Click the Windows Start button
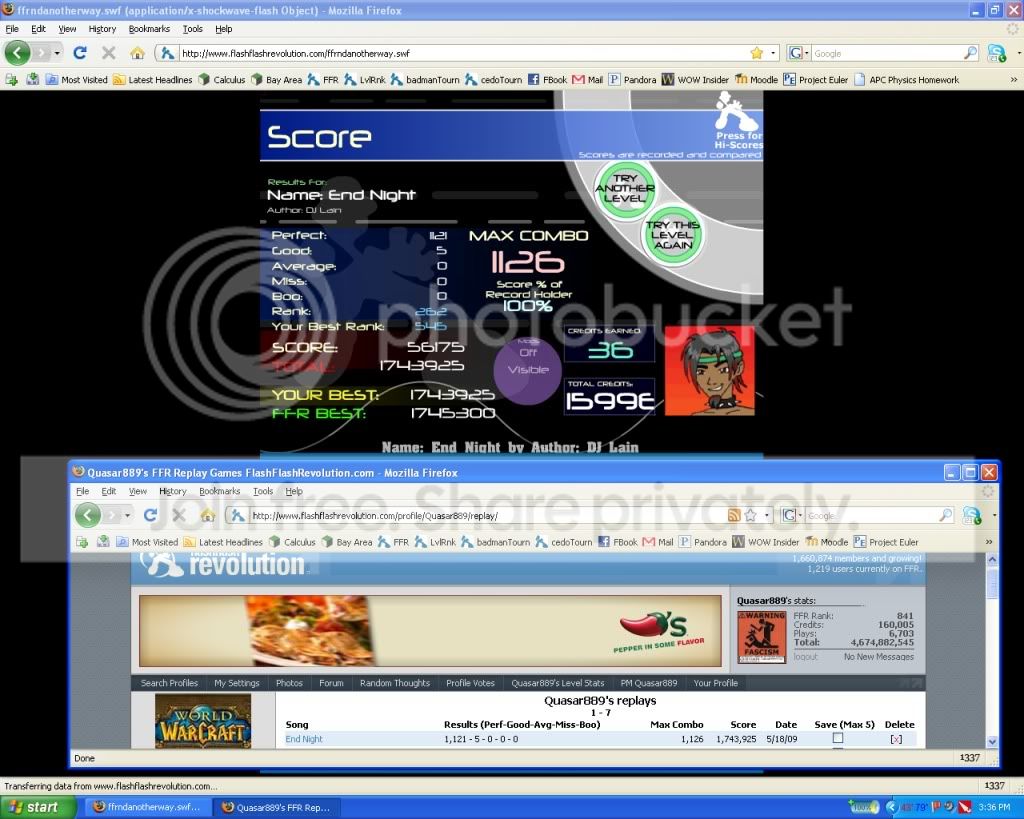 click(35, 807)
